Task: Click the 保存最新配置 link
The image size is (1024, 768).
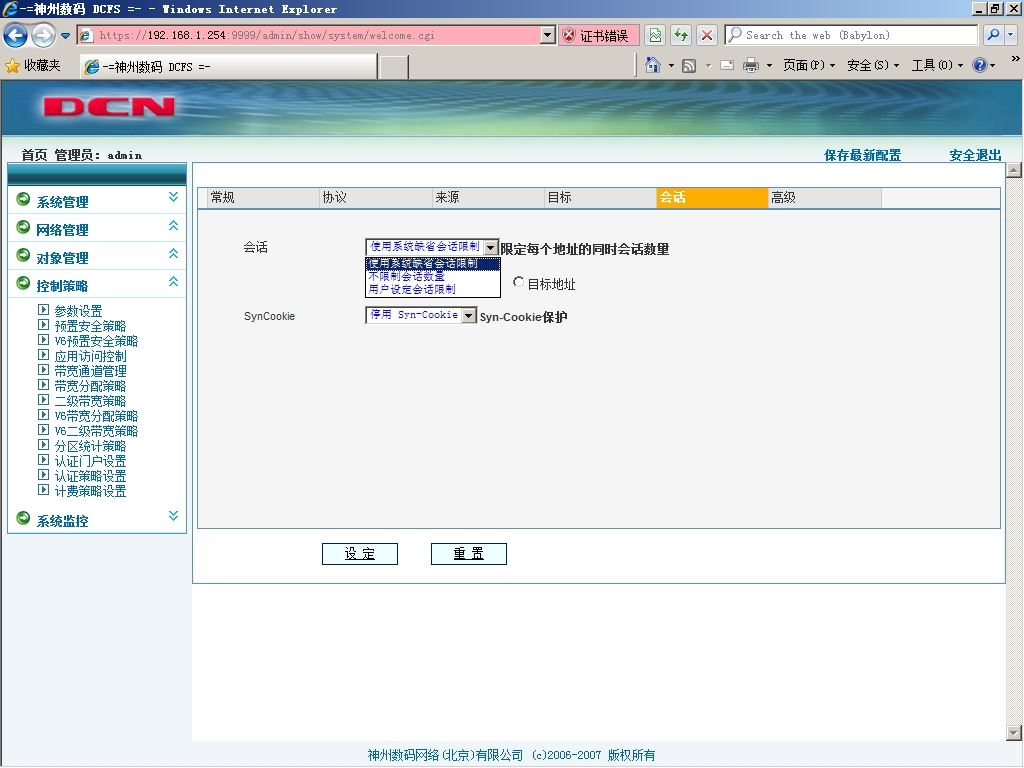Action: pos(862,155)
